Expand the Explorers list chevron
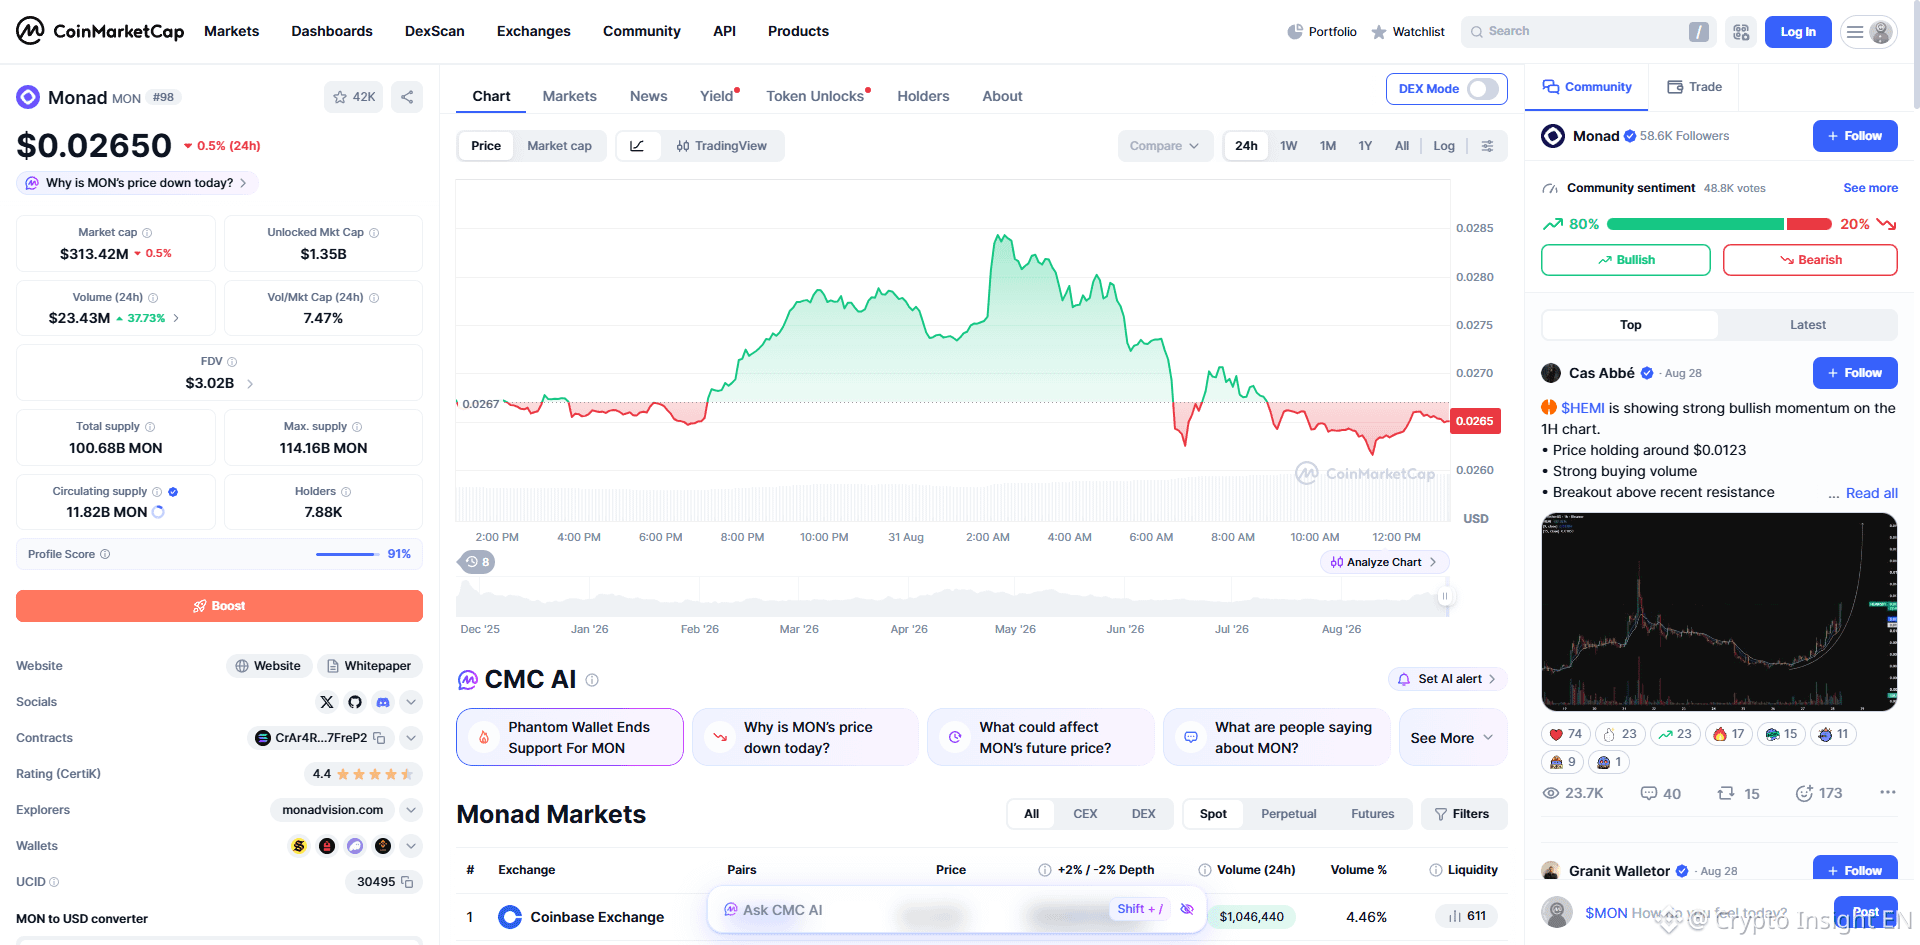Viewport: 1920px width, 945px height. pos(411,810)
